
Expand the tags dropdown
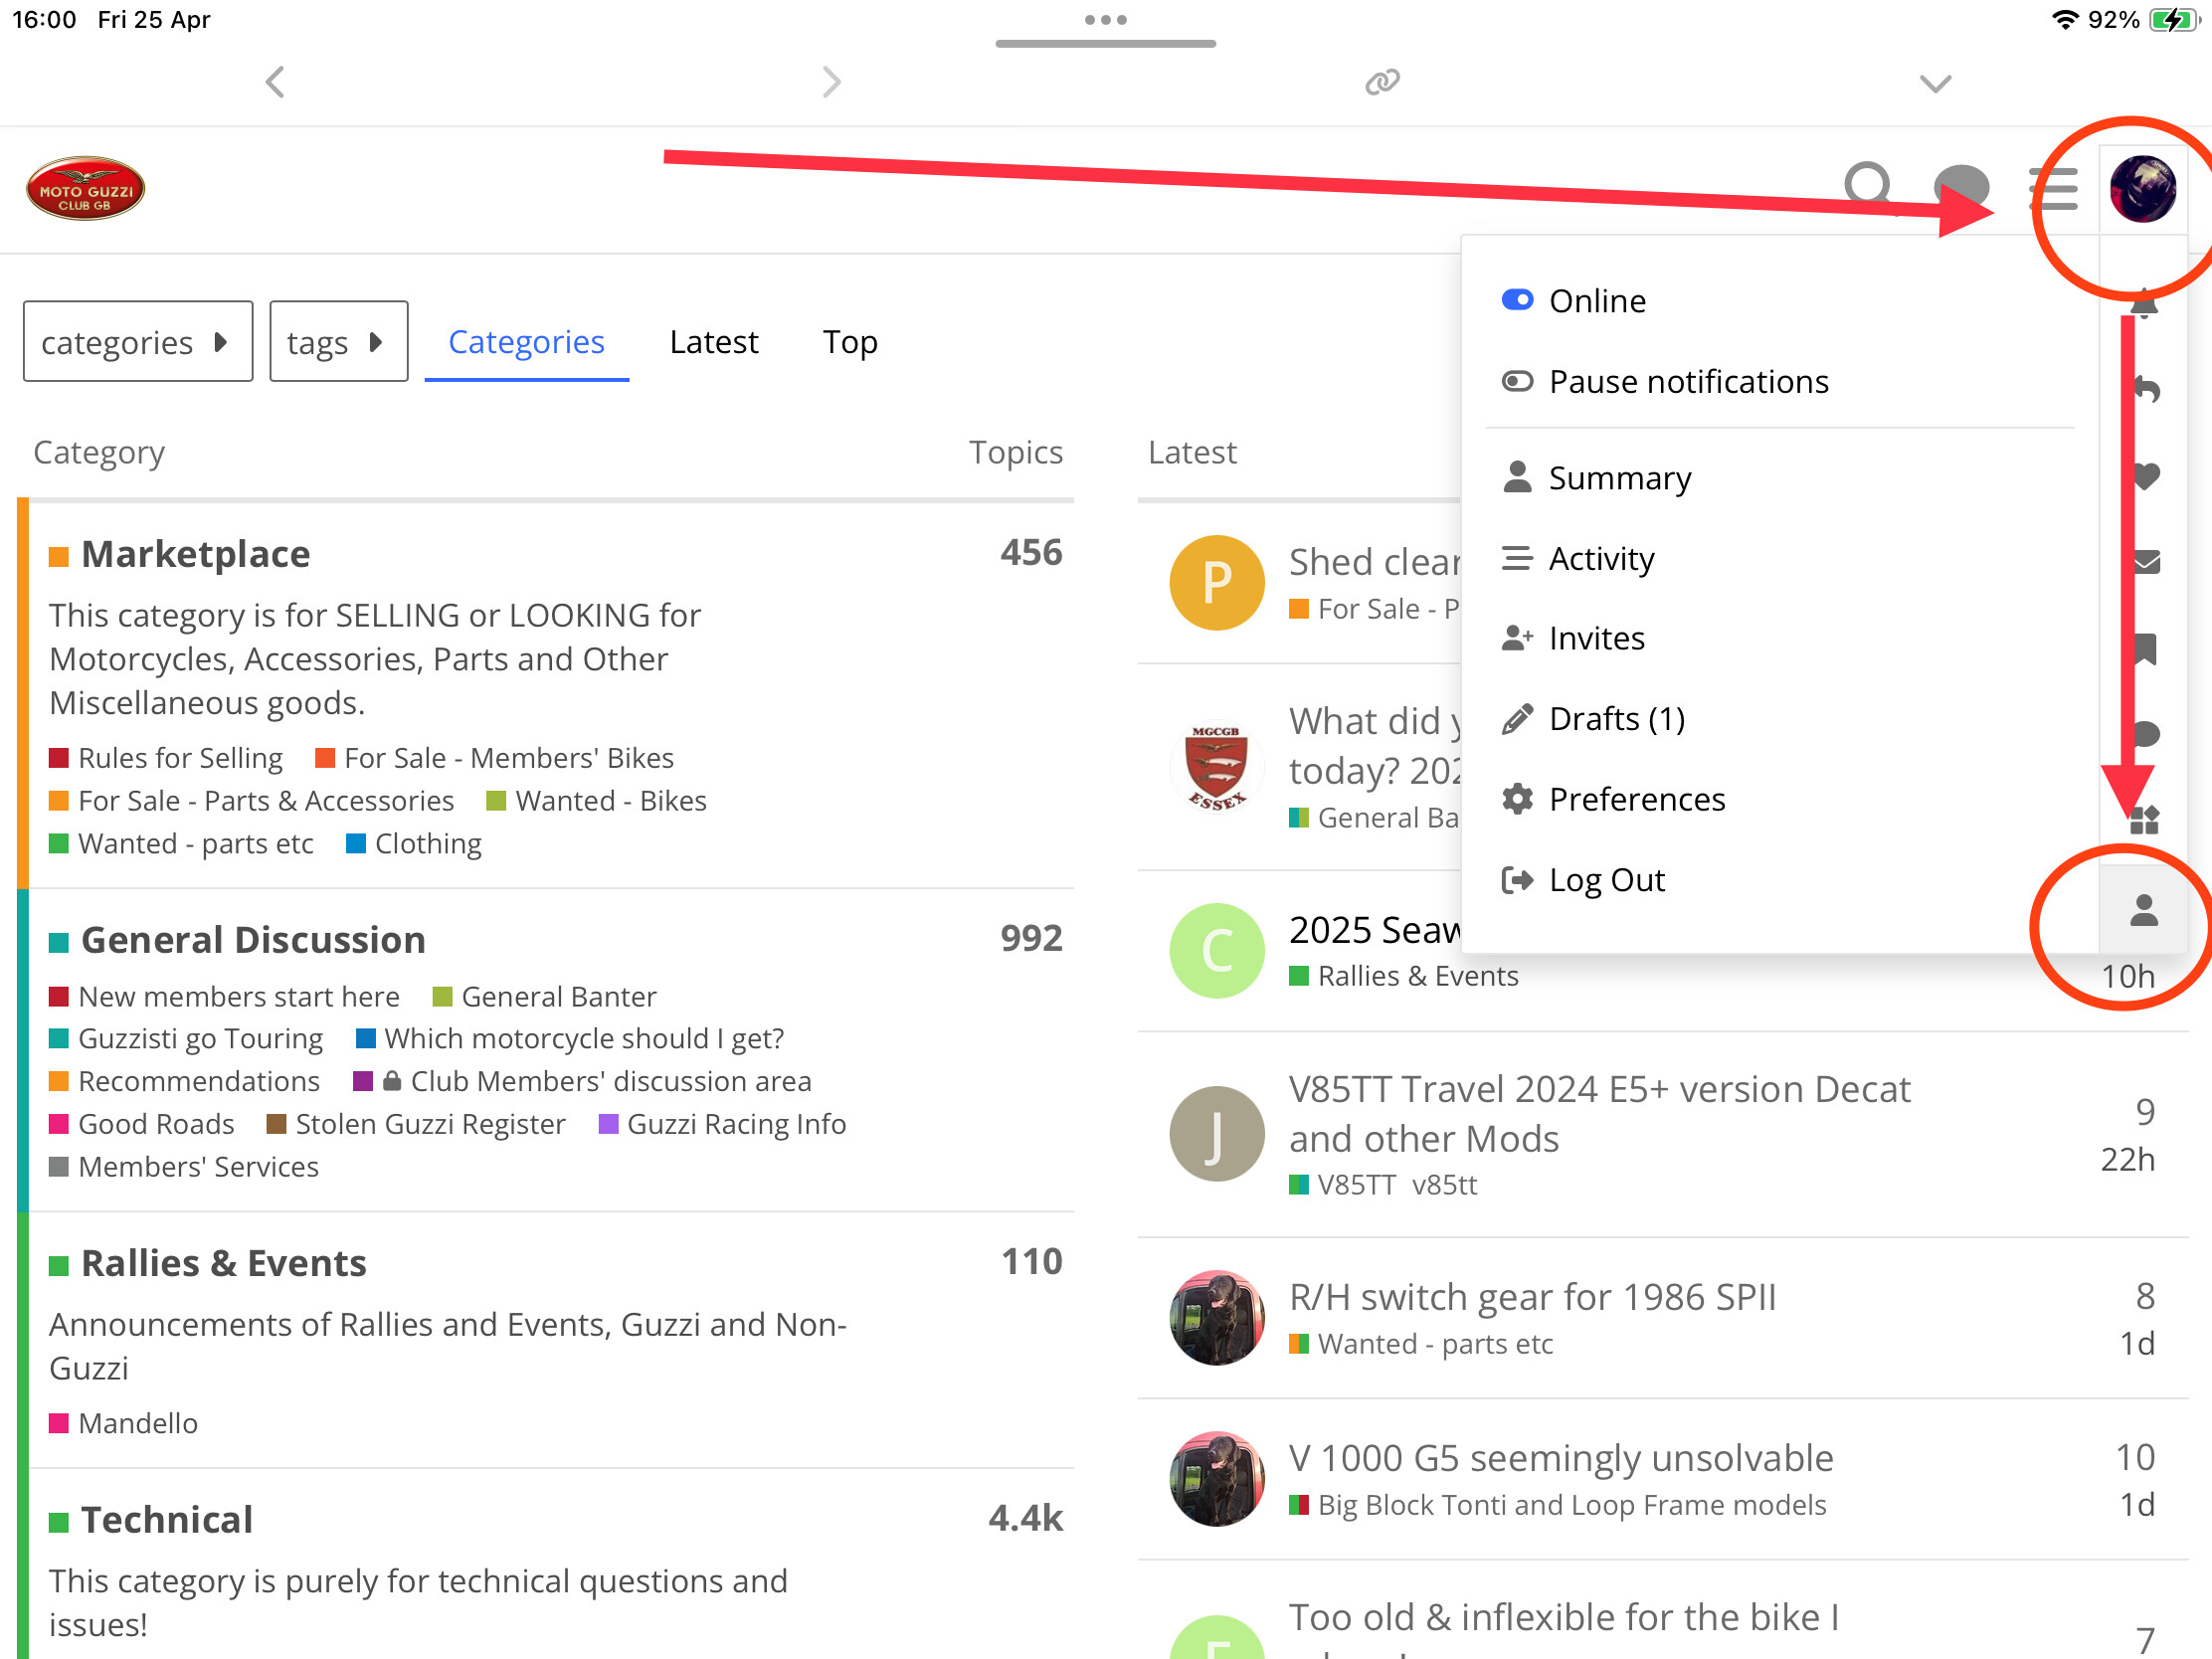(x=338, y=342)
